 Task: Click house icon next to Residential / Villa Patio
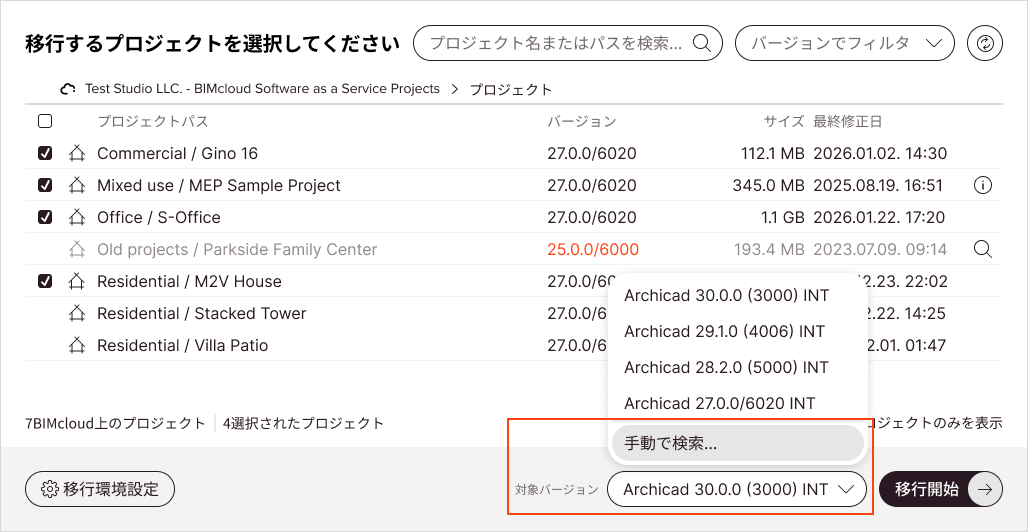[77, 345]
